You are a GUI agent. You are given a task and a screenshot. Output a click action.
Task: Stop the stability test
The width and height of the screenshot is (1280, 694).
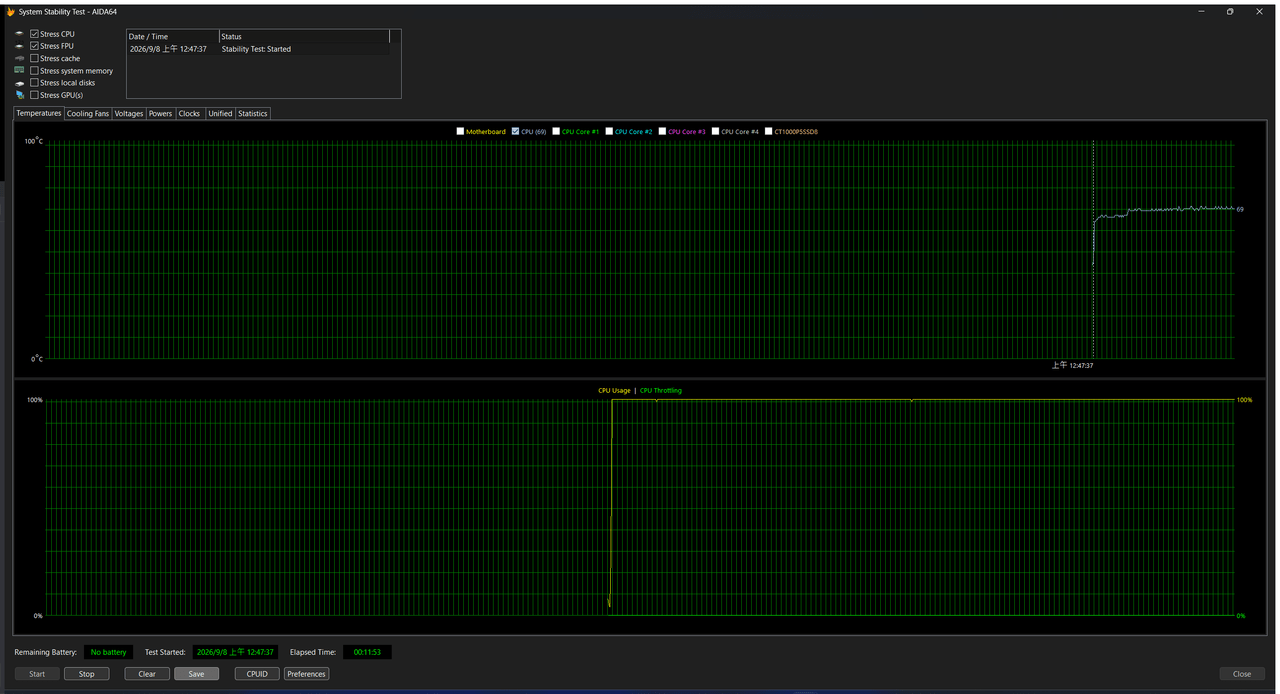[87, 674]
